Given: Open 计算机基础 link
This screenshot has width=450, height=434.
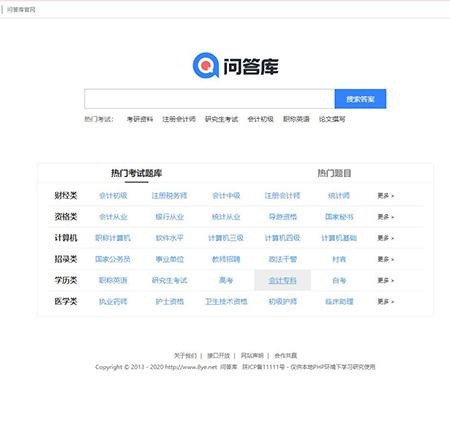Looking at the screenshot, I should coord(339,238).
